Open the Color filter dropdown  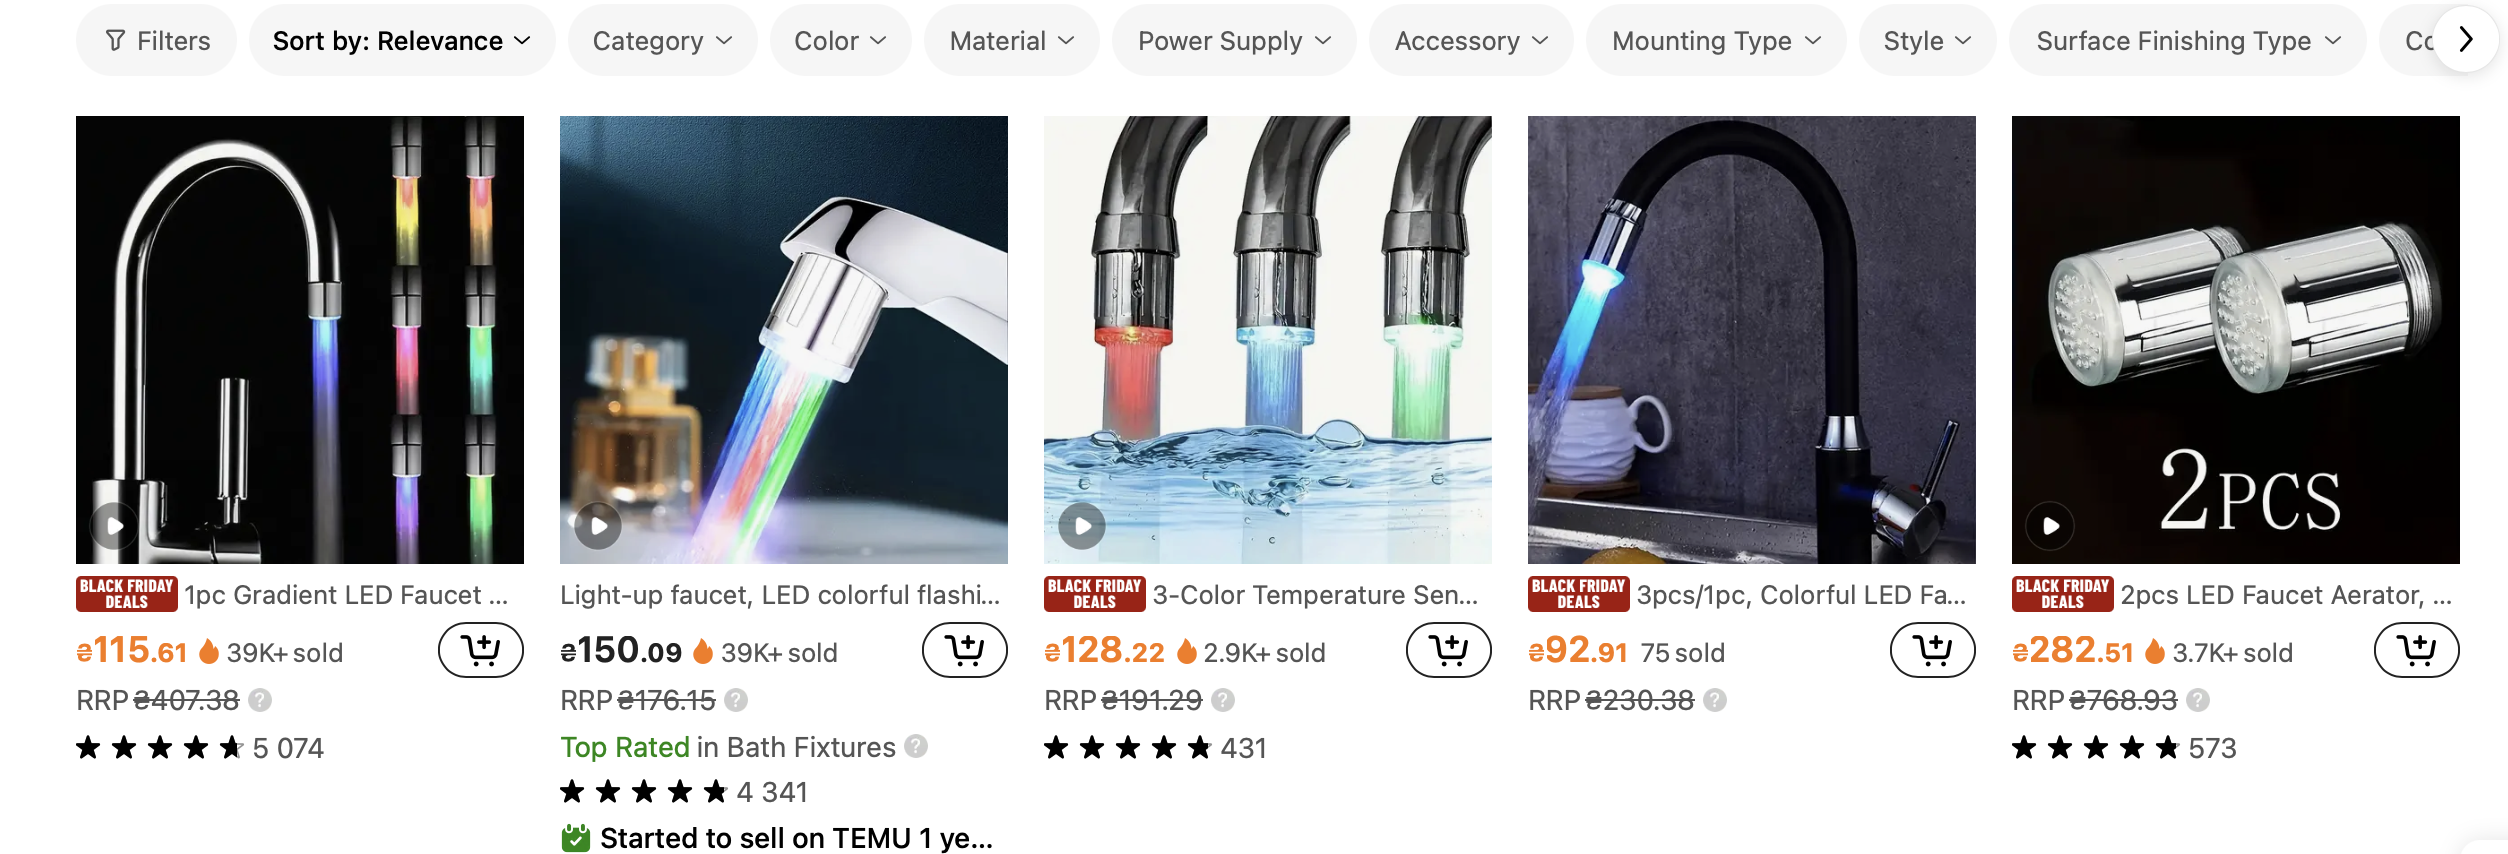click(841, 40)
